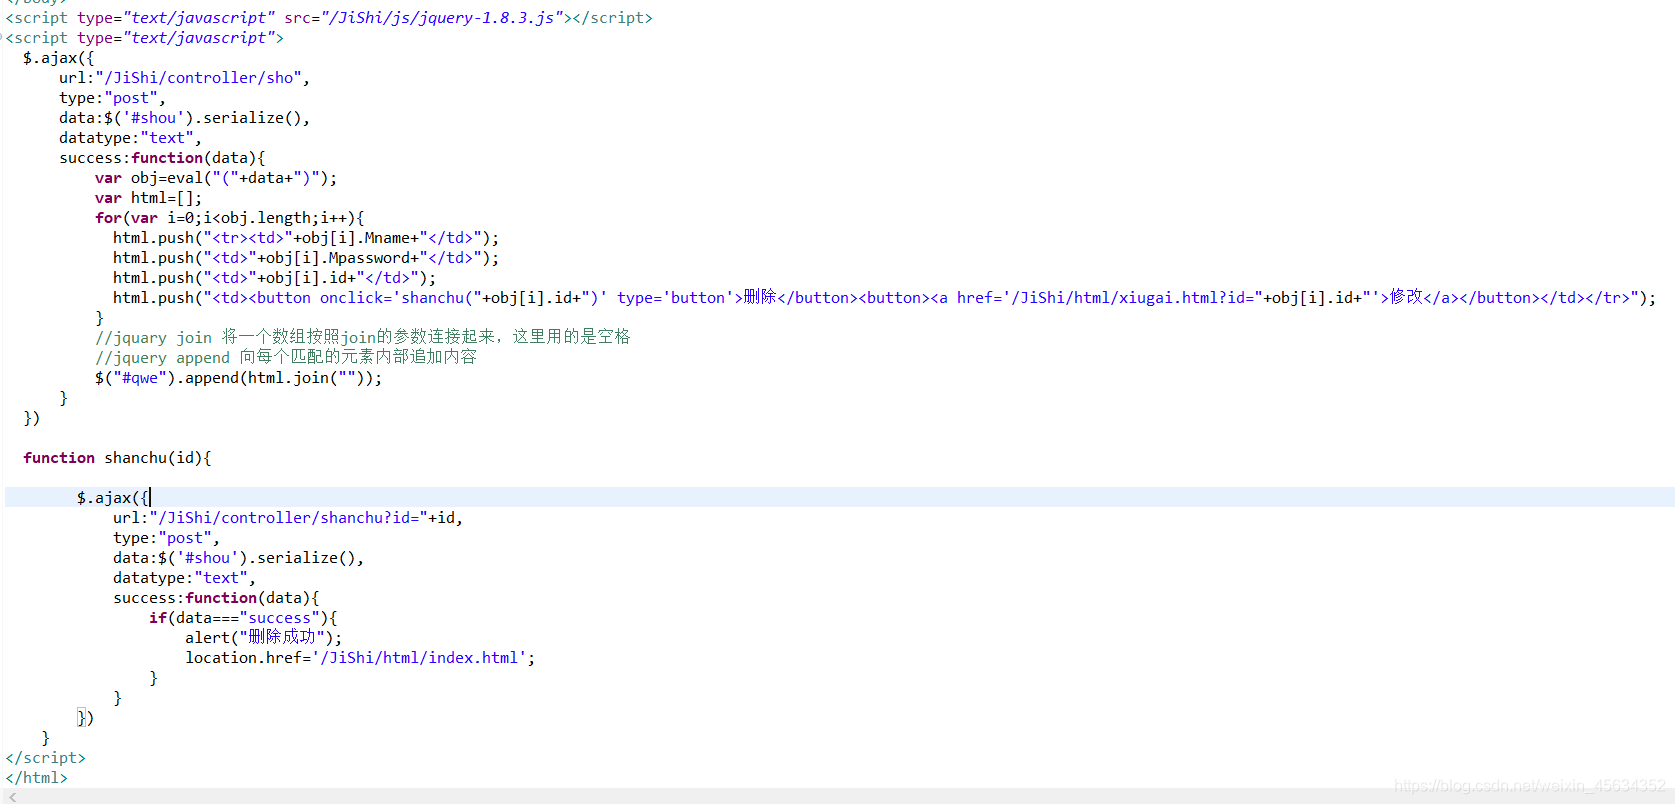Click the alert("删除成功") line

pyautogui.click(x=263, y=638)
